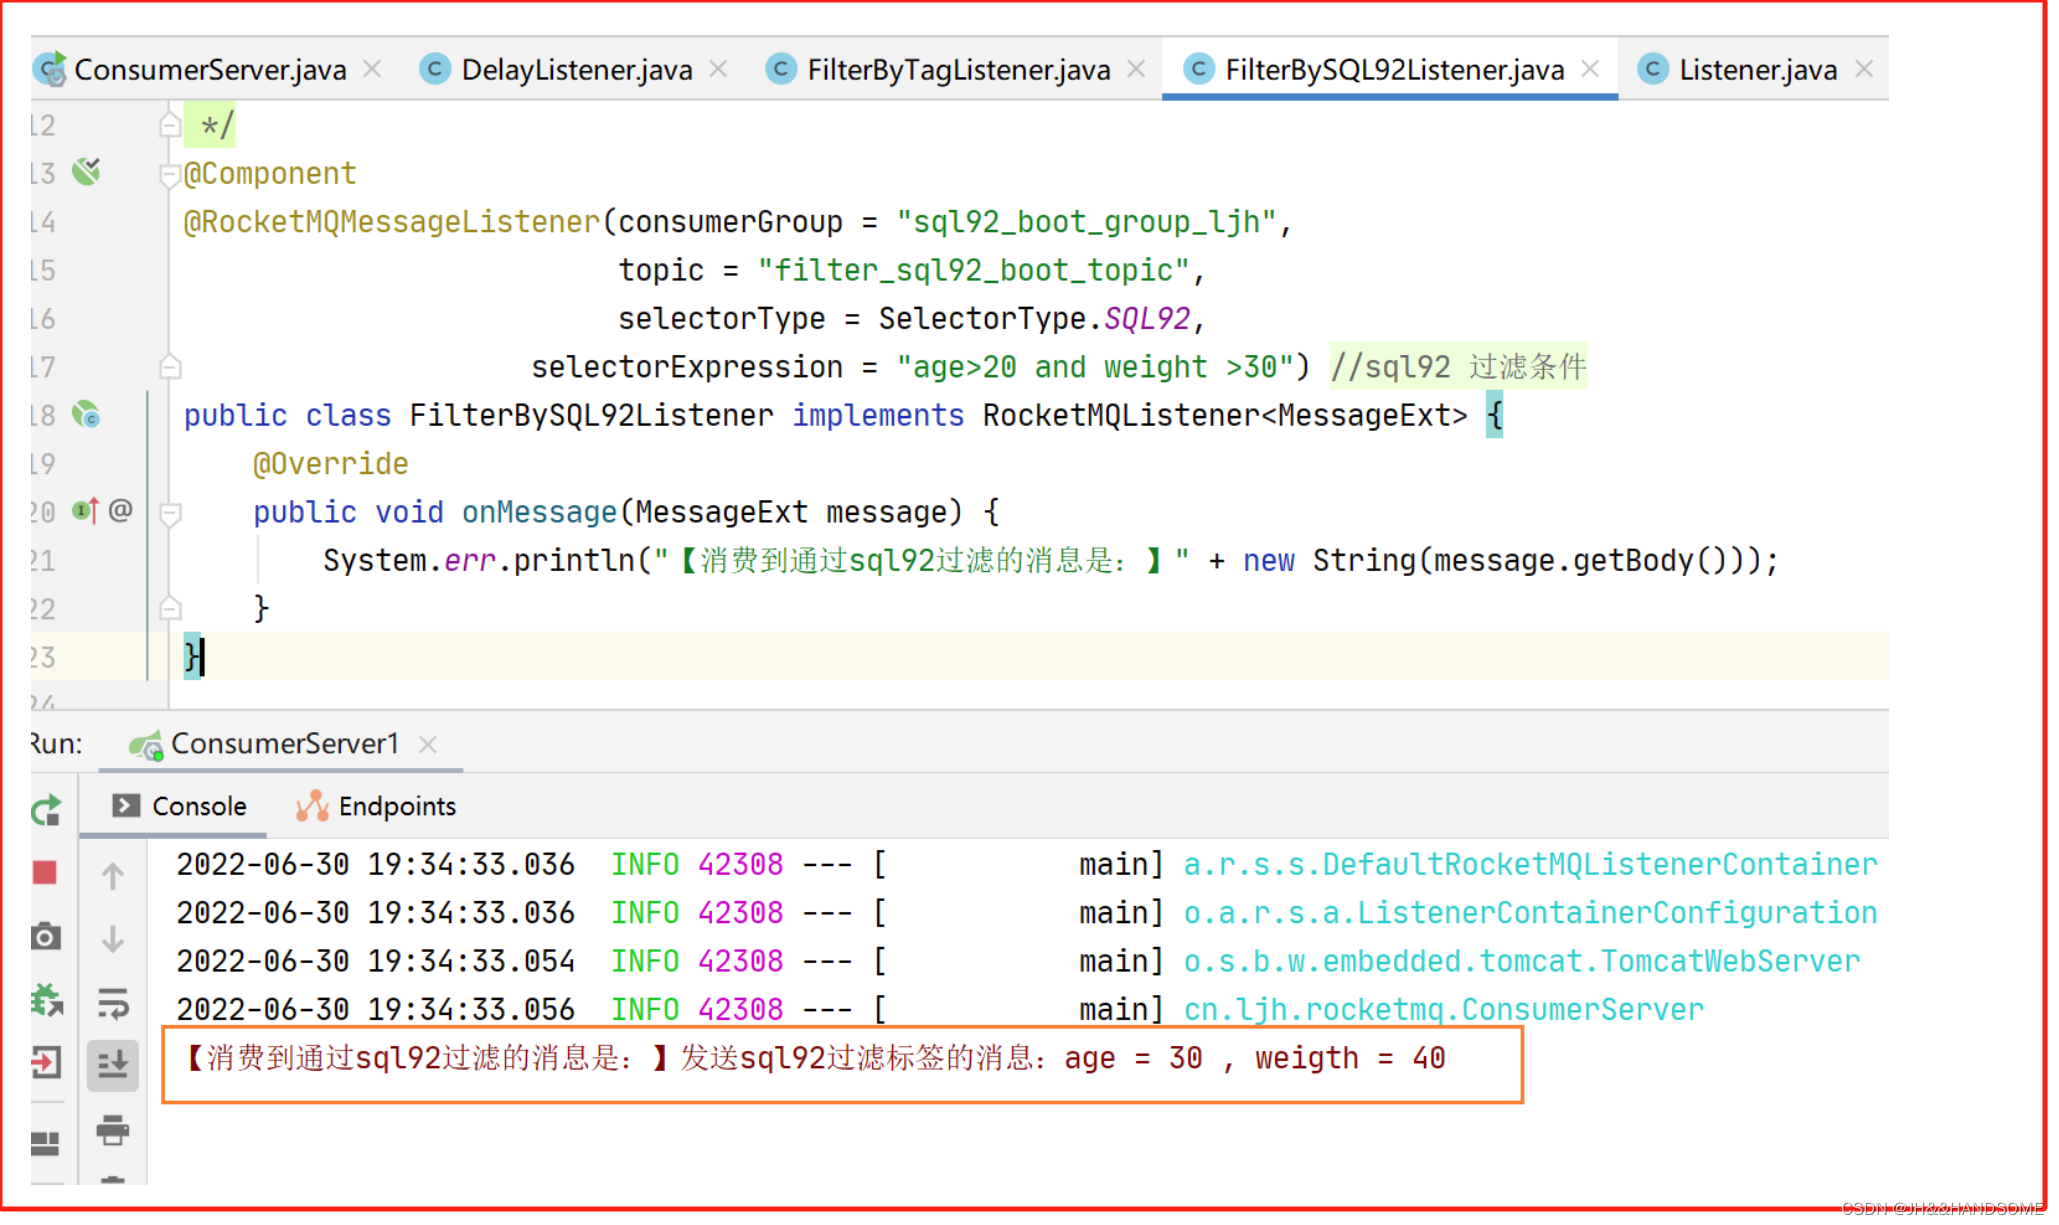Click the "sql92_boot_group_ljh" string

1086,222
